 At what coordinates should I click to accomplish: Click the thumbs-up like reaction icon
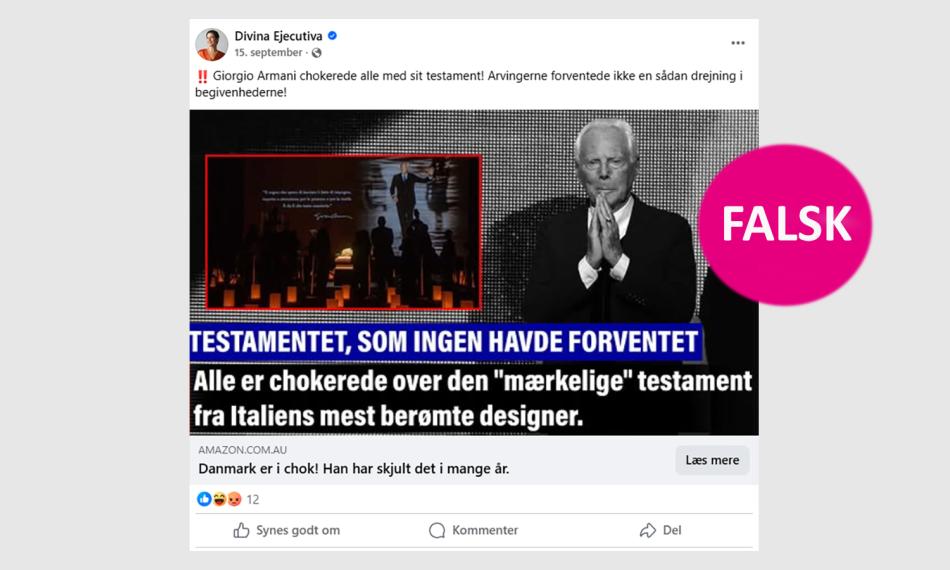pyautogui.click(x=204, y=499)
